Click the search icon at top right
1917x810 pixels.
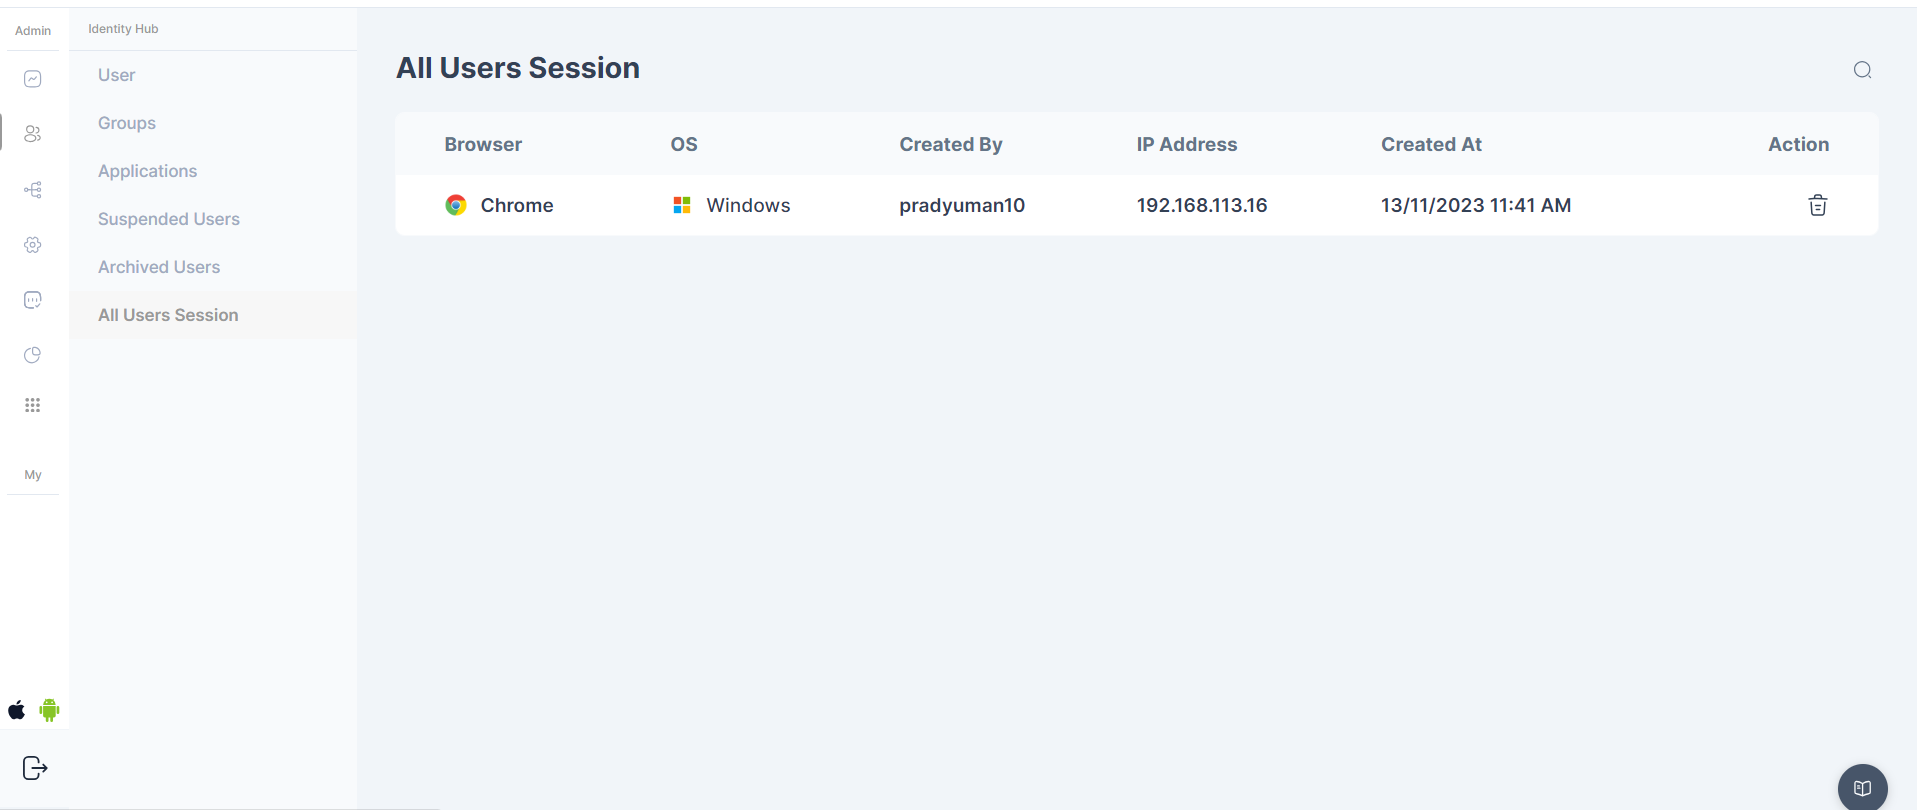[x=1862, y=70]
